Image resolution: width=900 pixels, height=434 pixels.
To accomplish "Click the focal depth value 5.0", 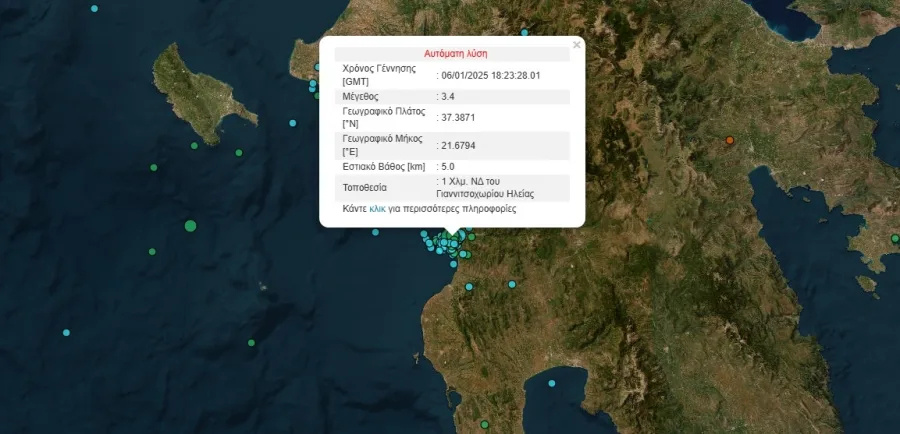I will click(x=450, y=166).
